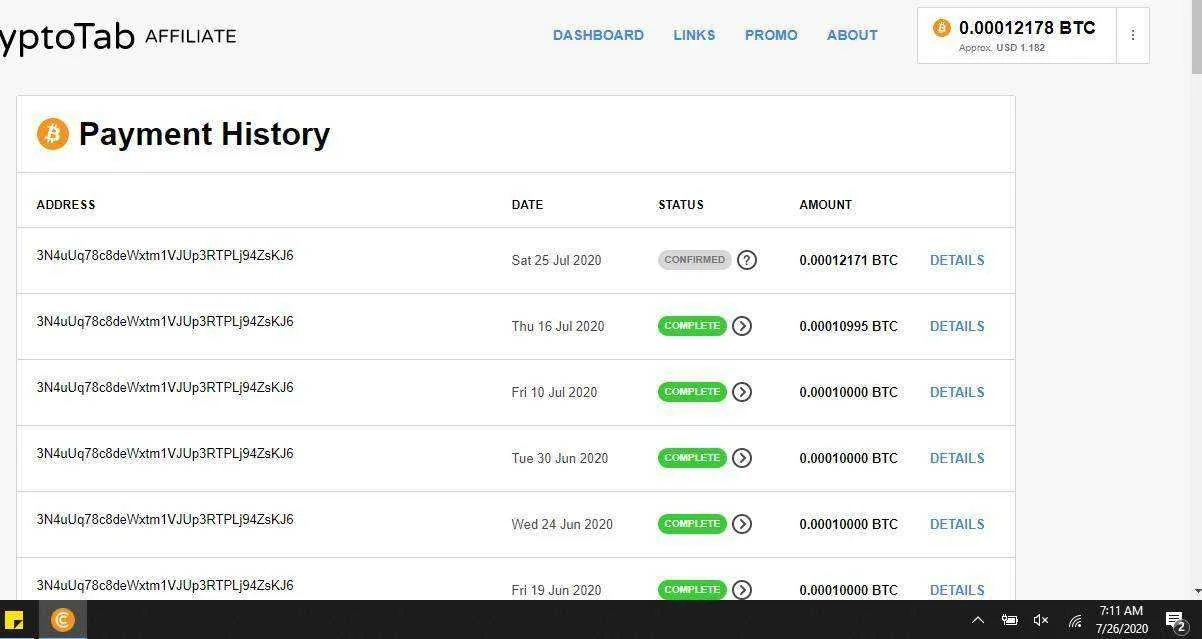This screenshot has height=639, width=1202.
Task: Click the DATE column header
Action: [x=527, y=204]
